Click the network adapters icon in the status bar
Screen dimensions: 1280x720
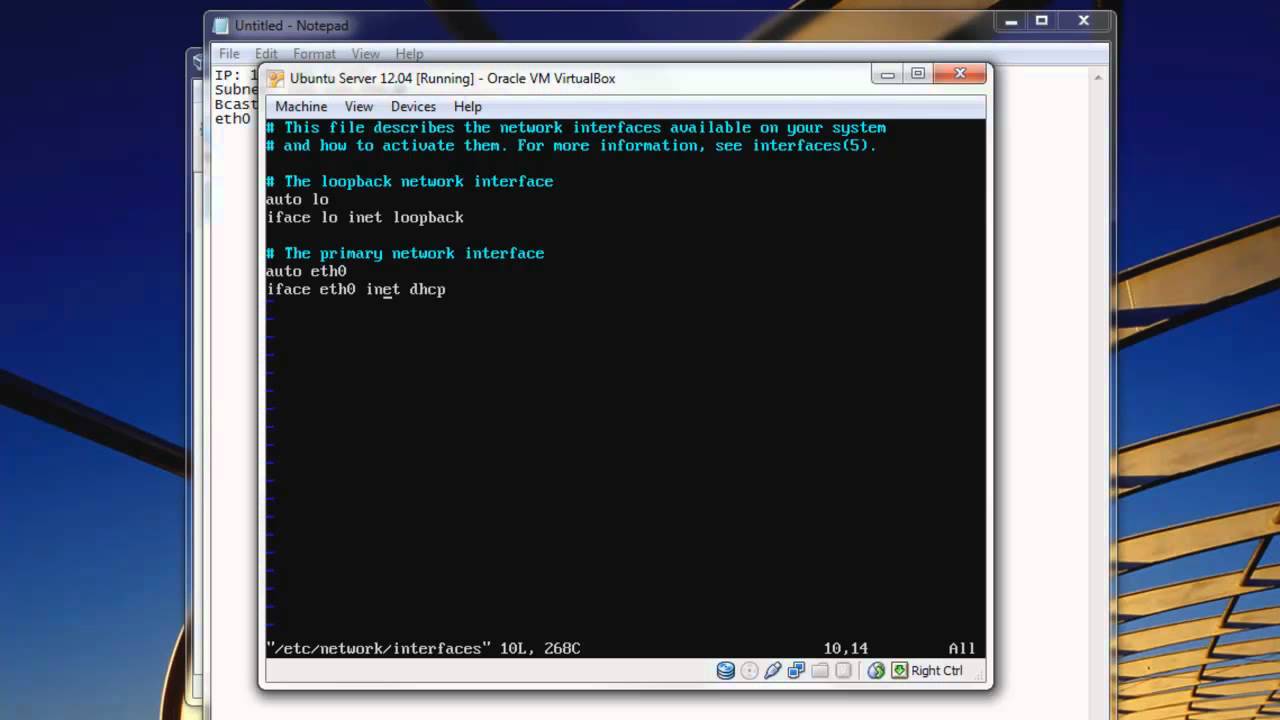[797, 671]
